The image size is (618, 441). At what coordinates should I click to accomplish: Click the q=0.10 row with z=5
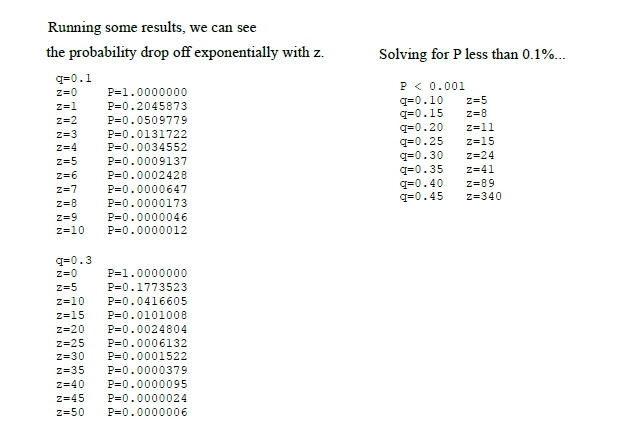pos(443,100)
